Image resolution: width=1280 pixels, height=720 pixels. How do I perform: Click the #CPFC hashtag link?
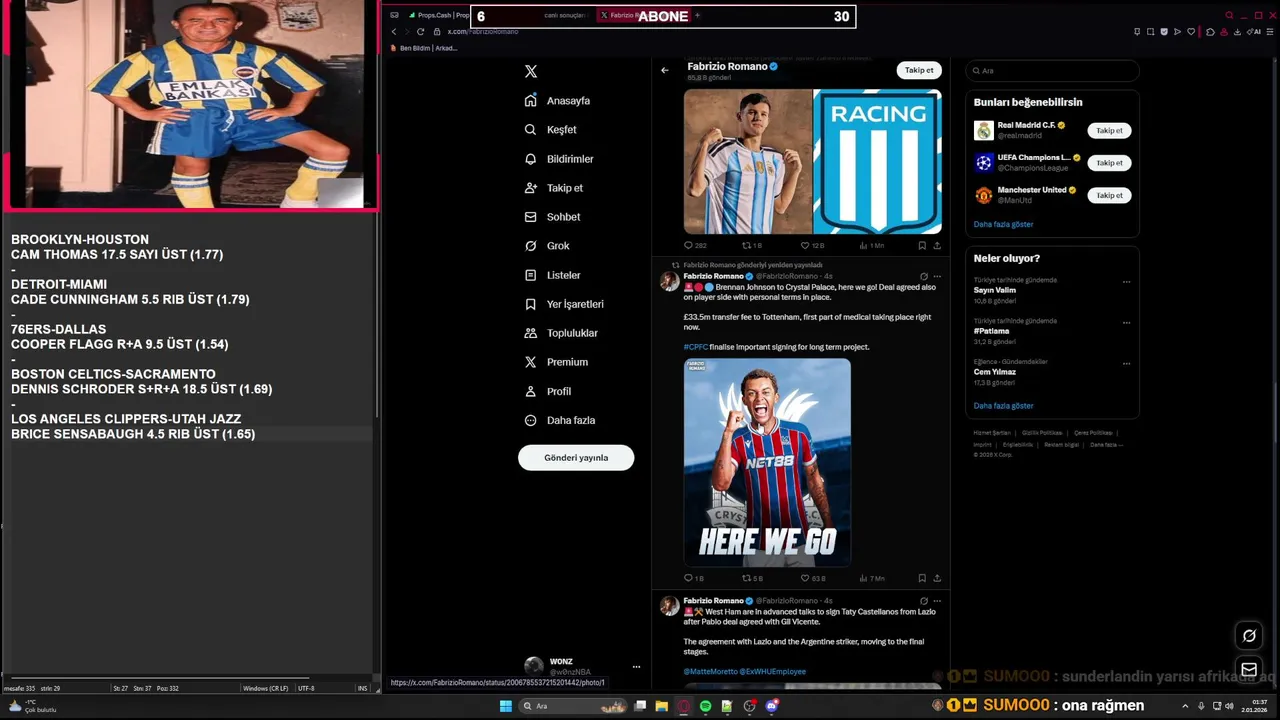(x=696, y=347)
